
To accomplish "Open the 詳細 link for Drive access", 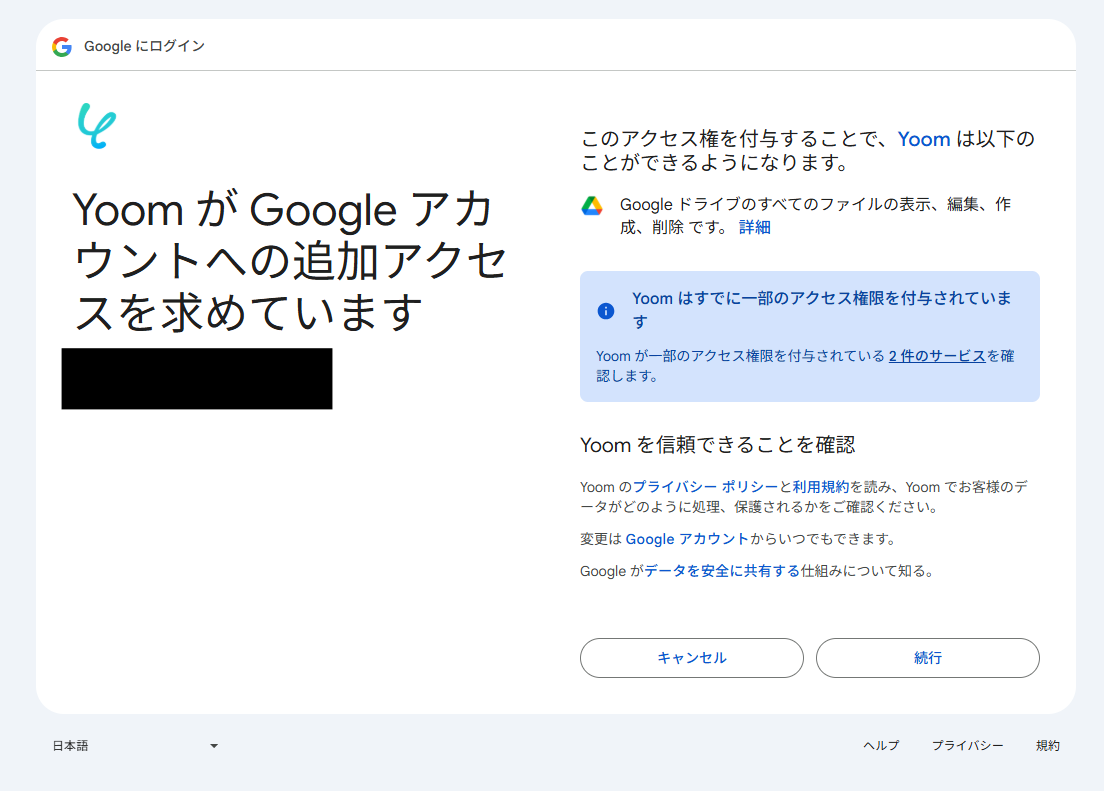I will pyautogui.click(x=755, y=227).
